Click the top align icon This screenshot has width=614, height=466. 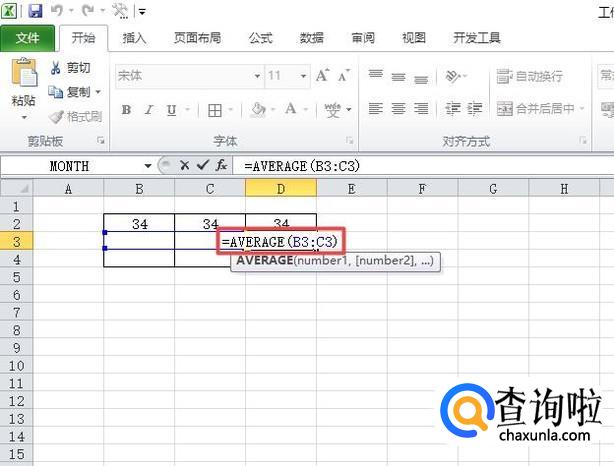[376, 74]
